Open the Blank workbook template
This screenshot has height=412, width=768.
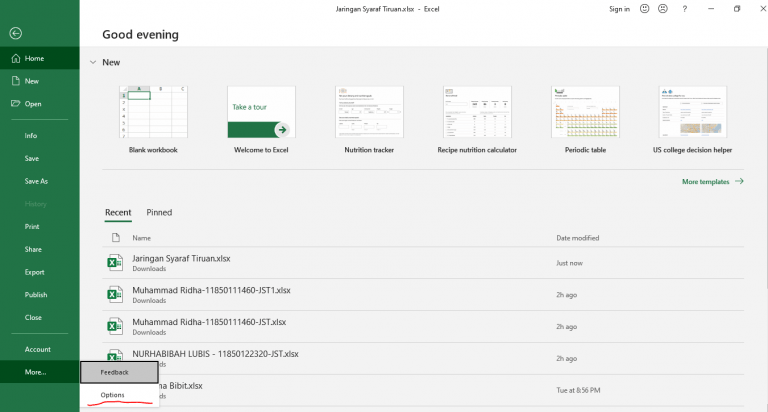[153, 120]
